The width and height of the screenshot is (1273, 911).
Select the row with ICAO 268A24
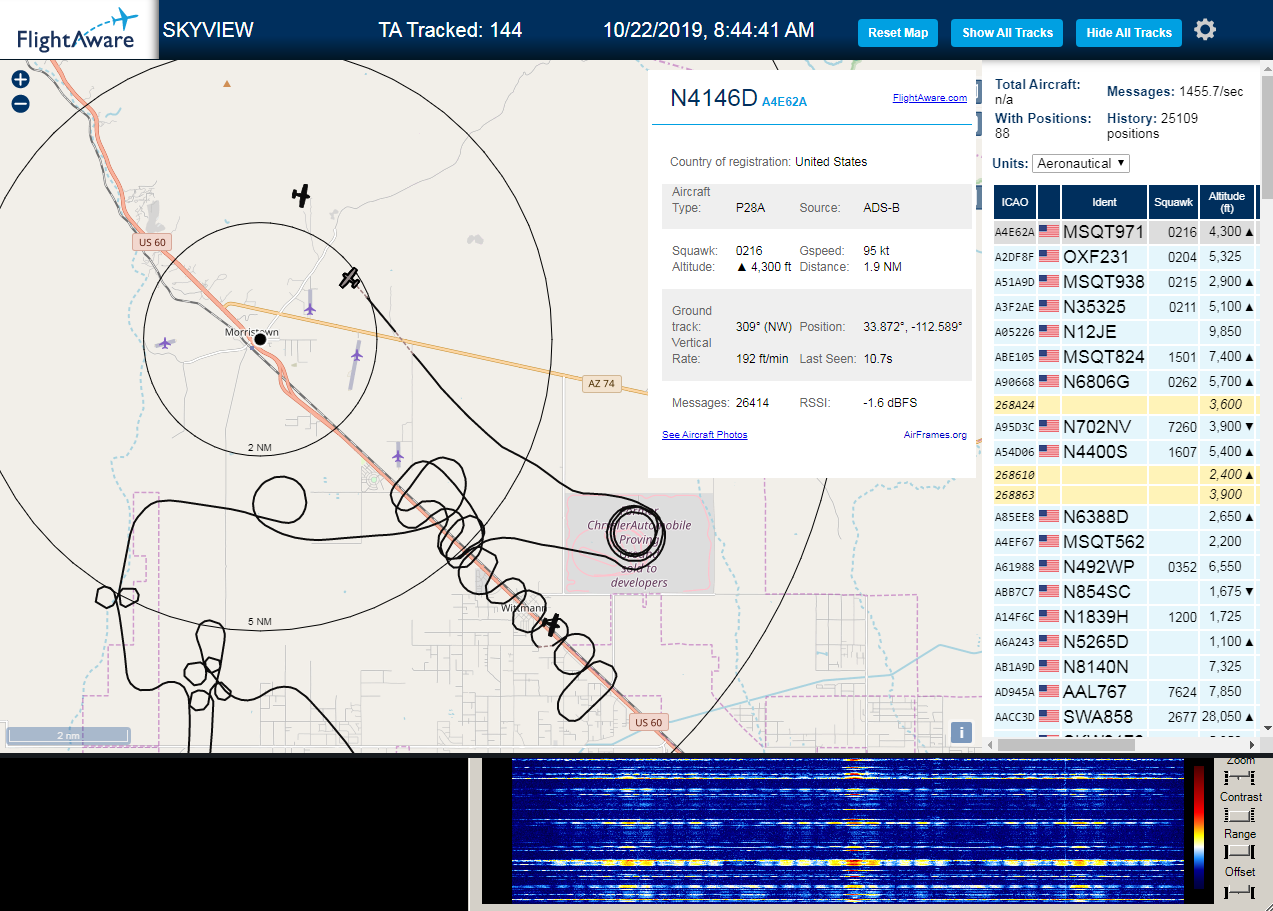tap(1124, 405)
